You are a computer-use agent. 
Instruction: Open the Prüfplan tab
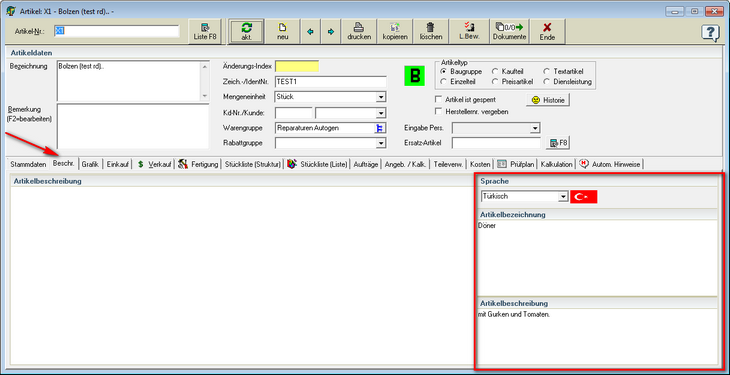tap(516, 164)
